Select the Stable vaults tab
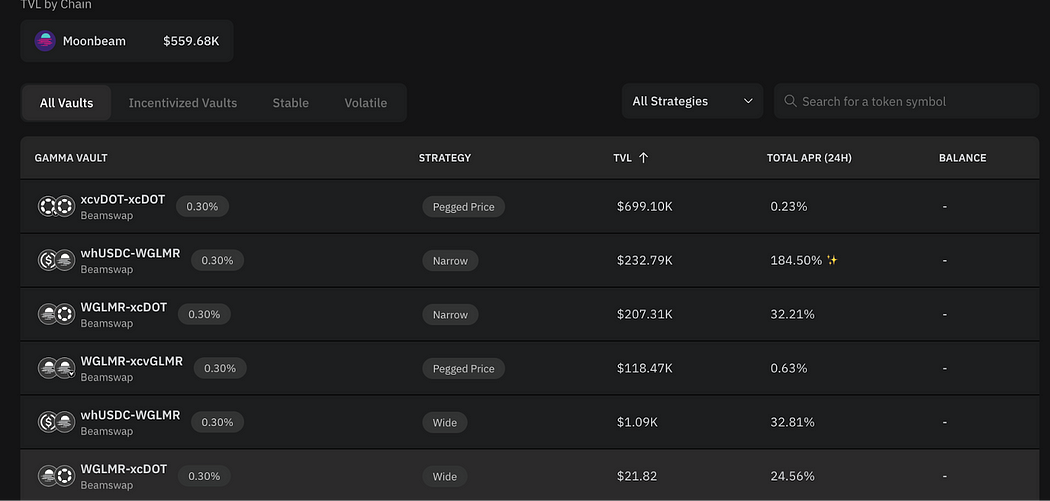This screenshot has height=501, width=1050. [x=290, y=103]
